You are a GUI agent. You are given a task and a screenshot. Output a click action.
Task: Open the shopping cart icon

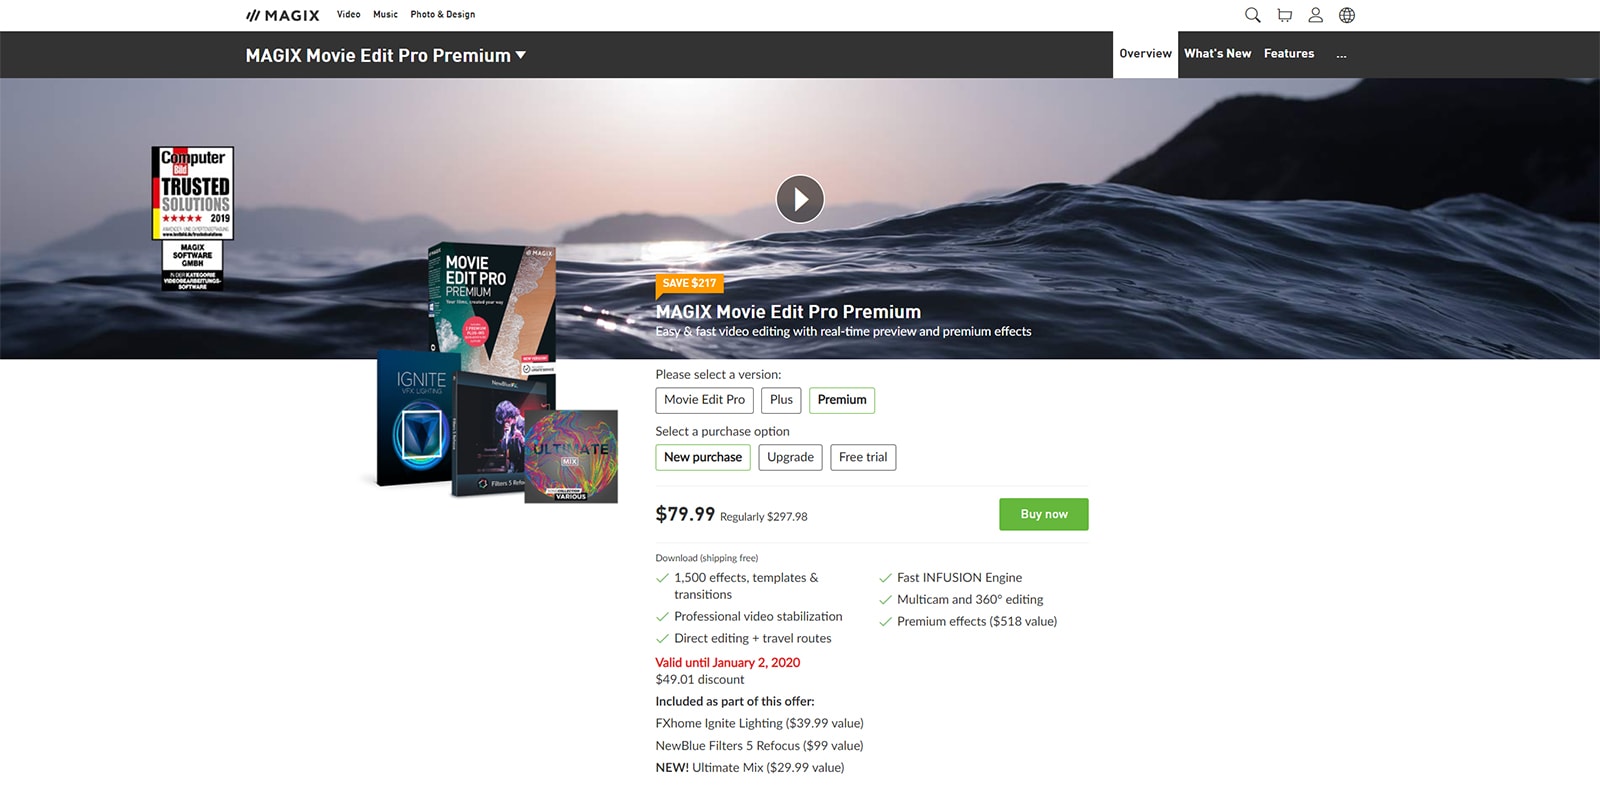click(1284, 15)
